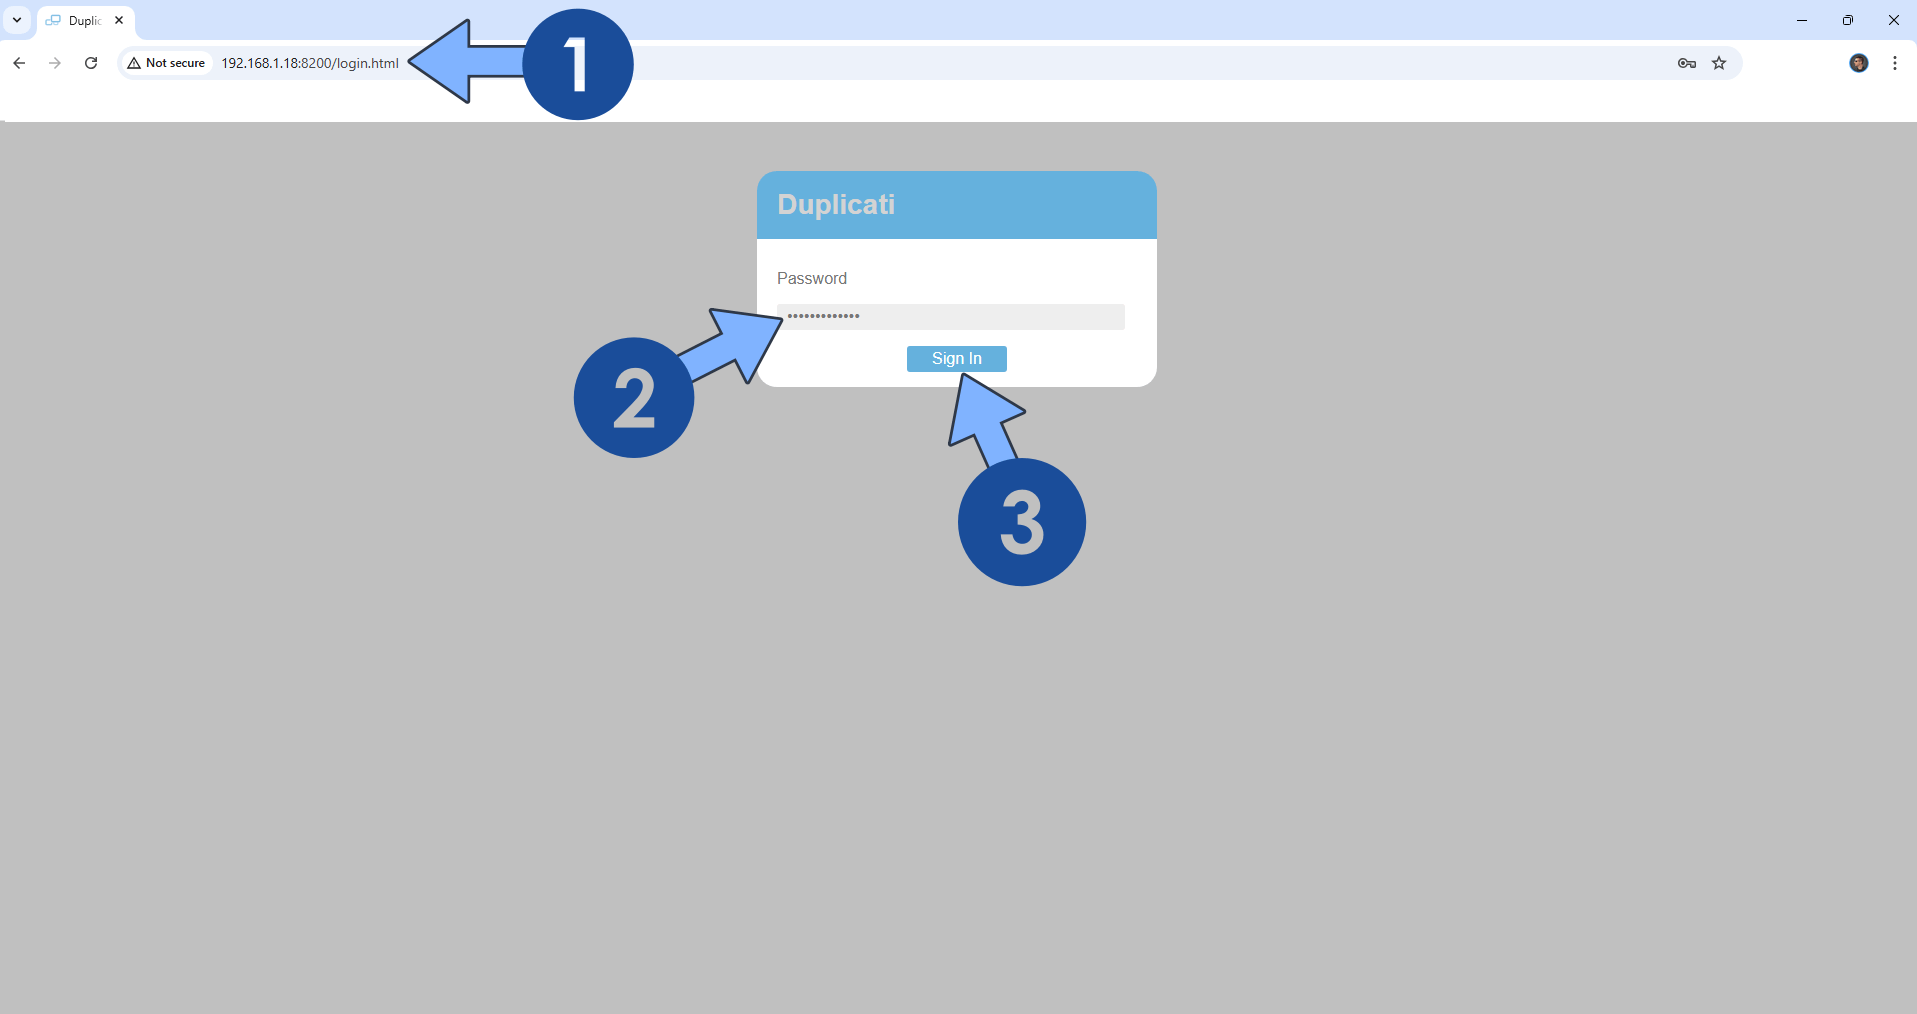The image size is (1917, 1014).
Task: Focus the address bar URL 192.168.1.18:8200/login.html
Action: [310, 63]
